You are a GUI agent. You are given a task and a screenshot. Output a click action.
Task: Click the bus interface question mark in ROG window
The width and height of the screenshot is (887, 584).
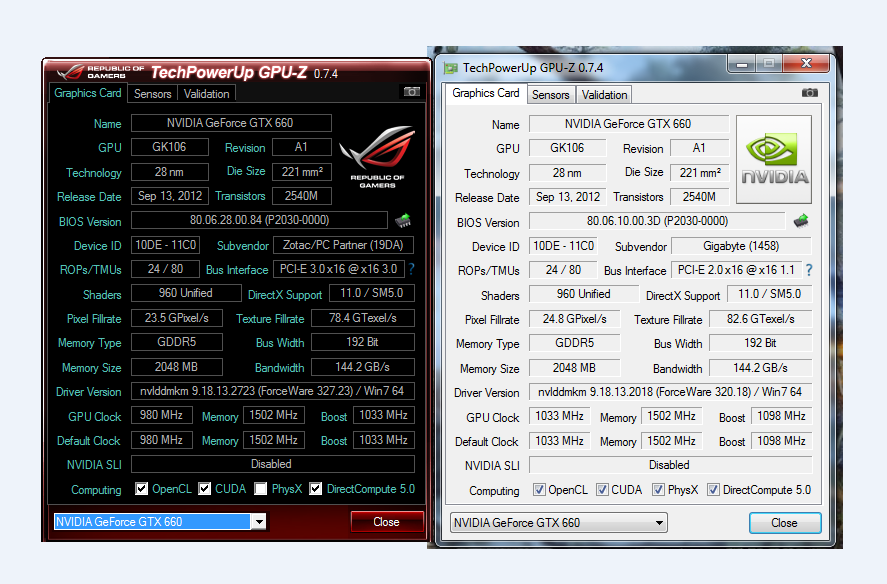[x=412, y=269]
